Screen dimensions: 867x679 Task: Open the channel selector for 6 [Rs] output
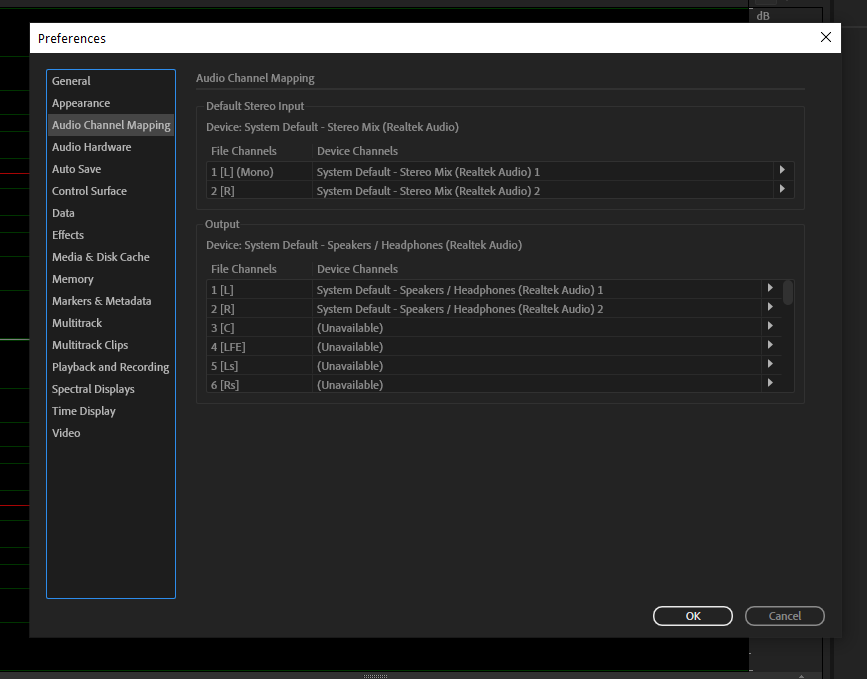pyautogui.click(x=769, y=384)
